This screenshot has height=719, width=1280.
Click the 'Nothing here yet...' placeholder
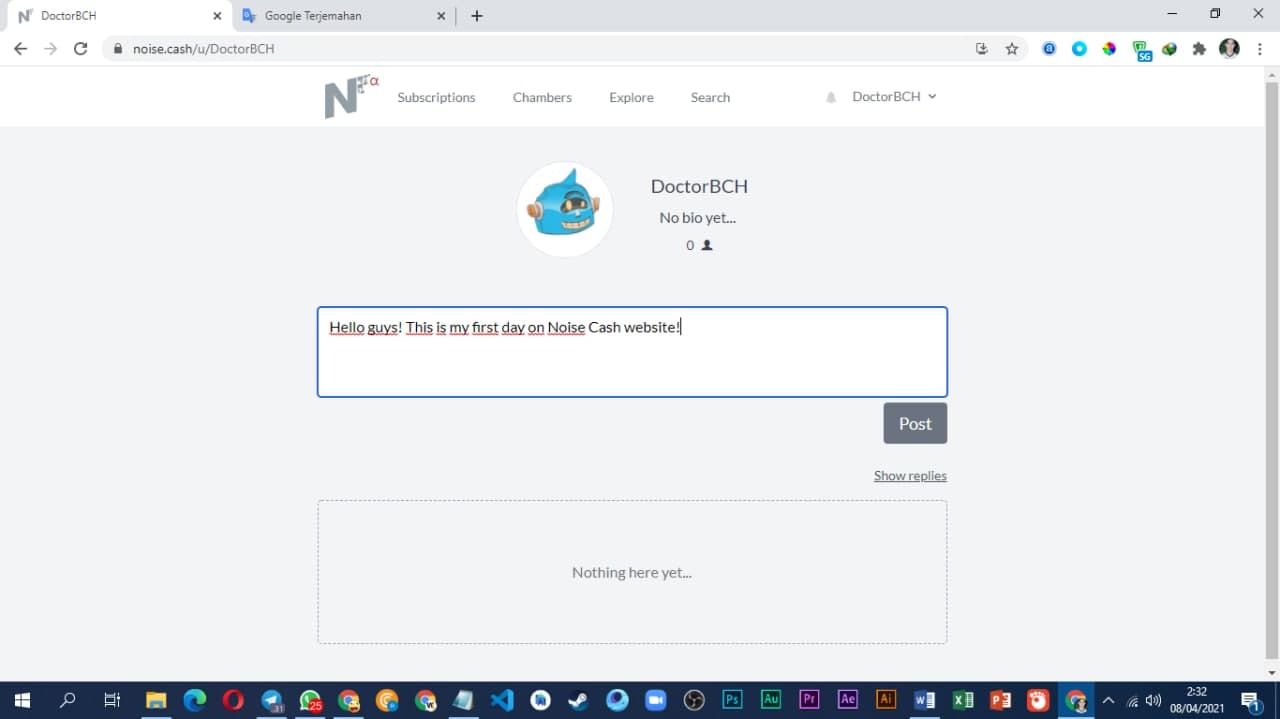pos(632,572)
